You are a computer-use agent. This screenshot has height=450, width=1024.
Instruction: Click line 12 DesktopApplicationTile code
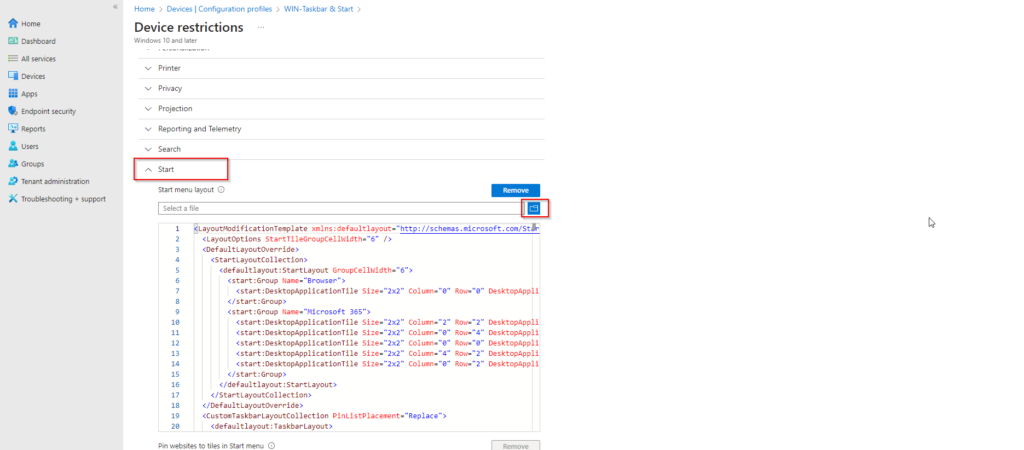(x=387, y=343)
